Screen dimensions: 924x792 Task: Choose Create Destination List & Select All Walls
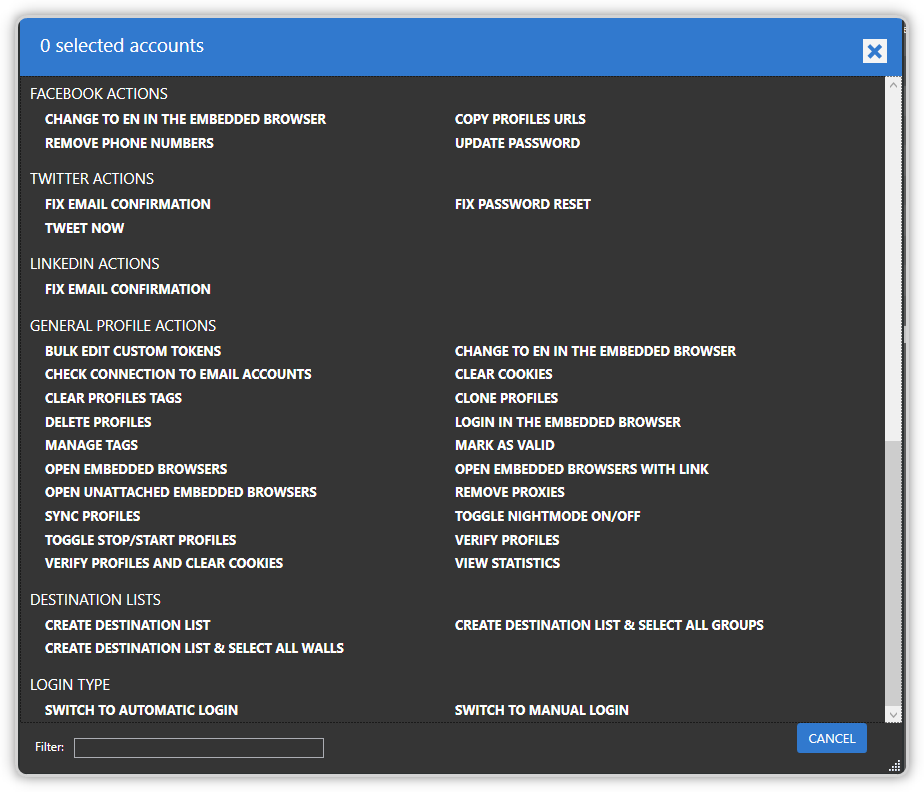click(194, 648)
